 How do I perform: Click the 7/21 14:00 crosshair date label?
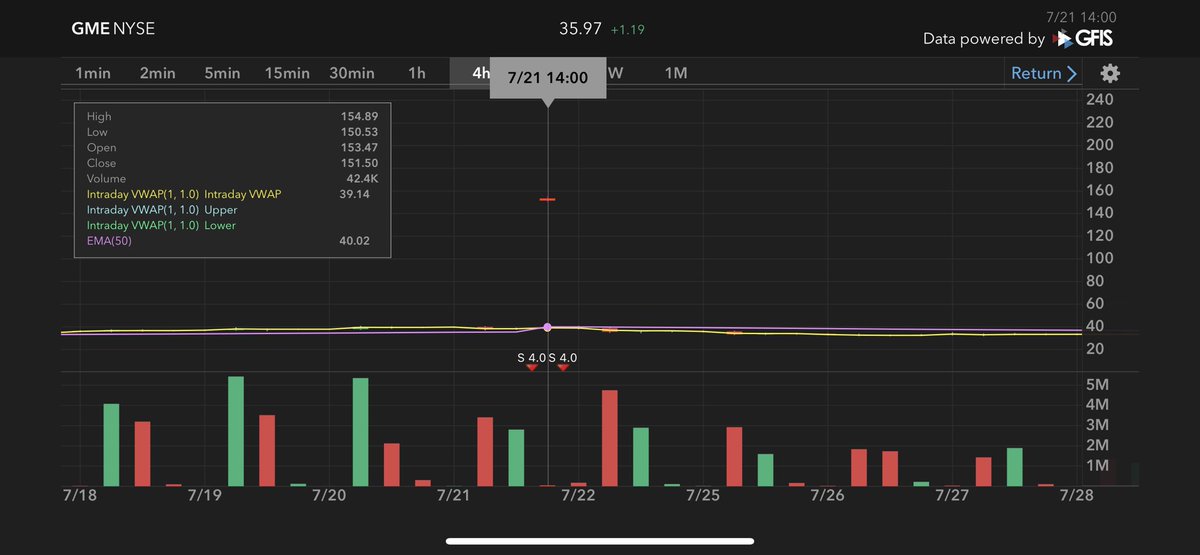547,77
